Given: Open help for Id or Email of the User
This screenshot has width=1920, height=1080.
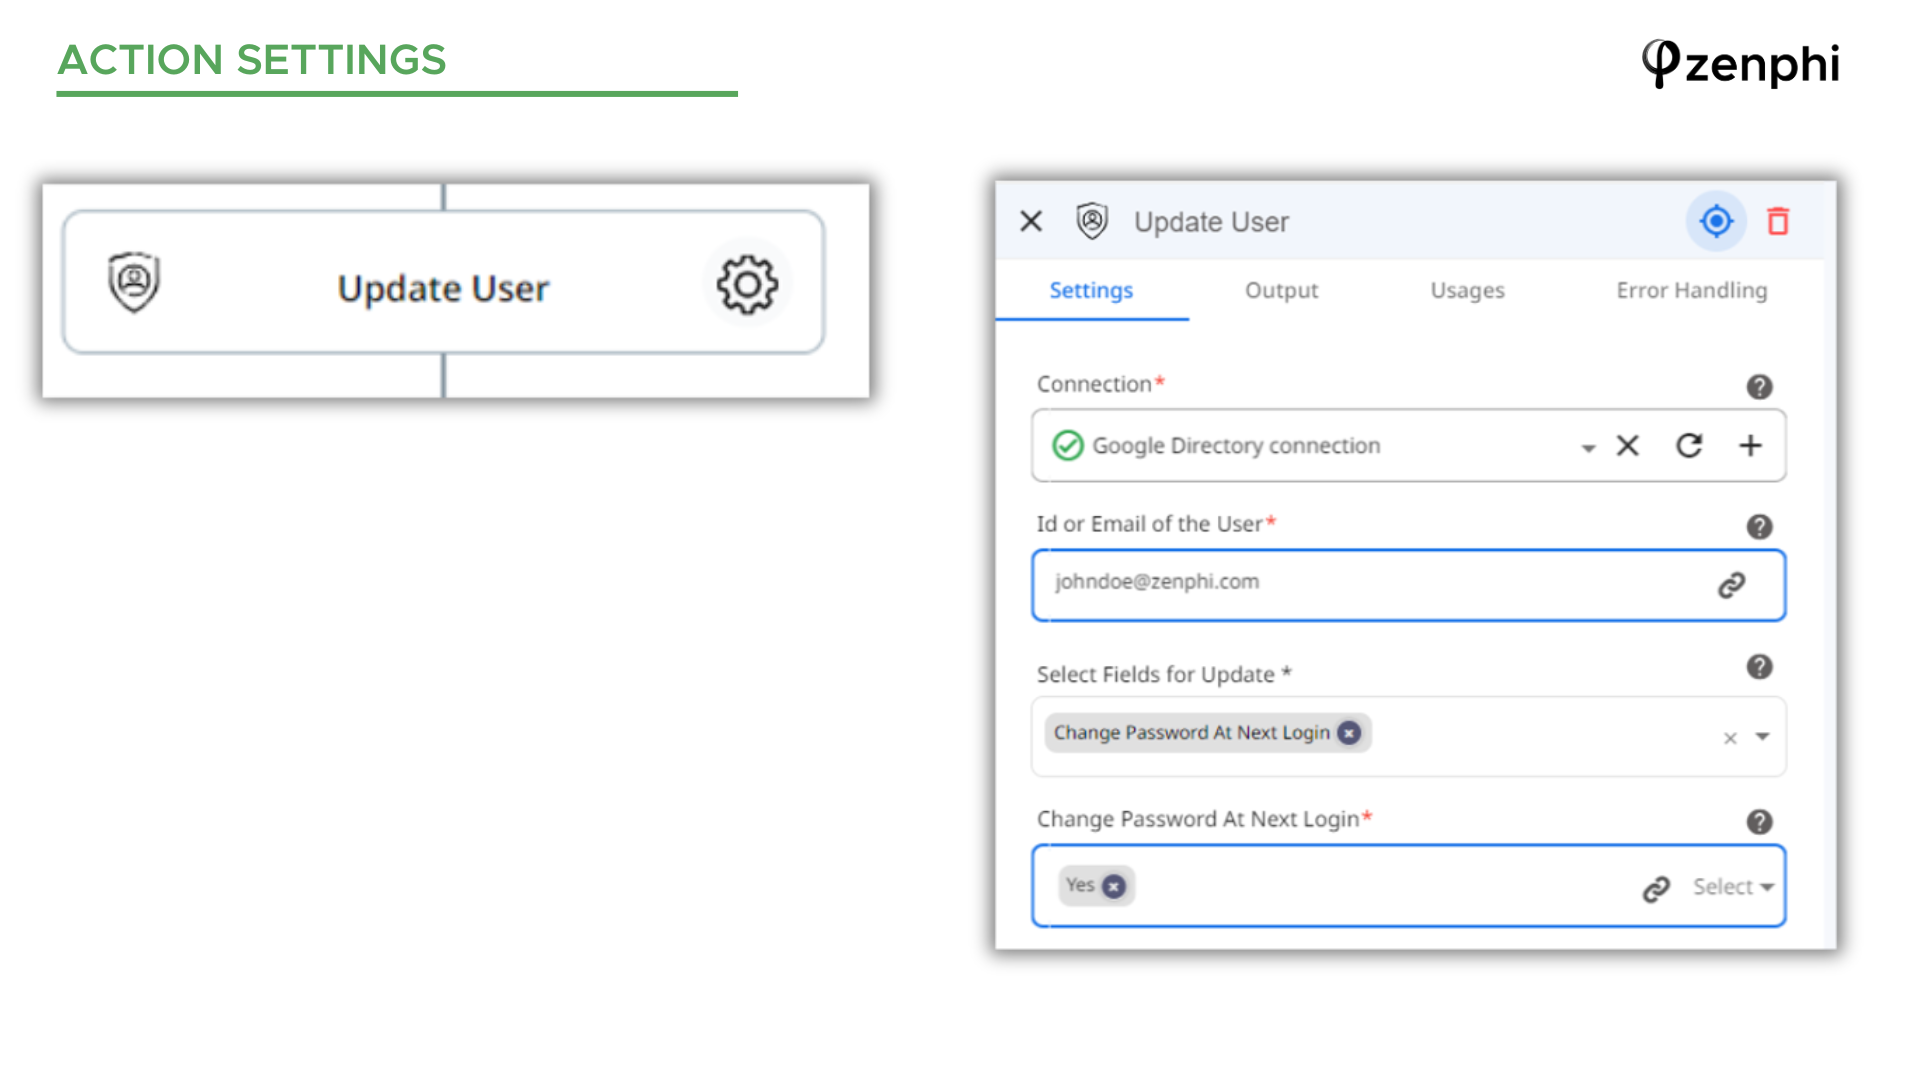Looking at the screenshot, I should [x=1759, y=526].
